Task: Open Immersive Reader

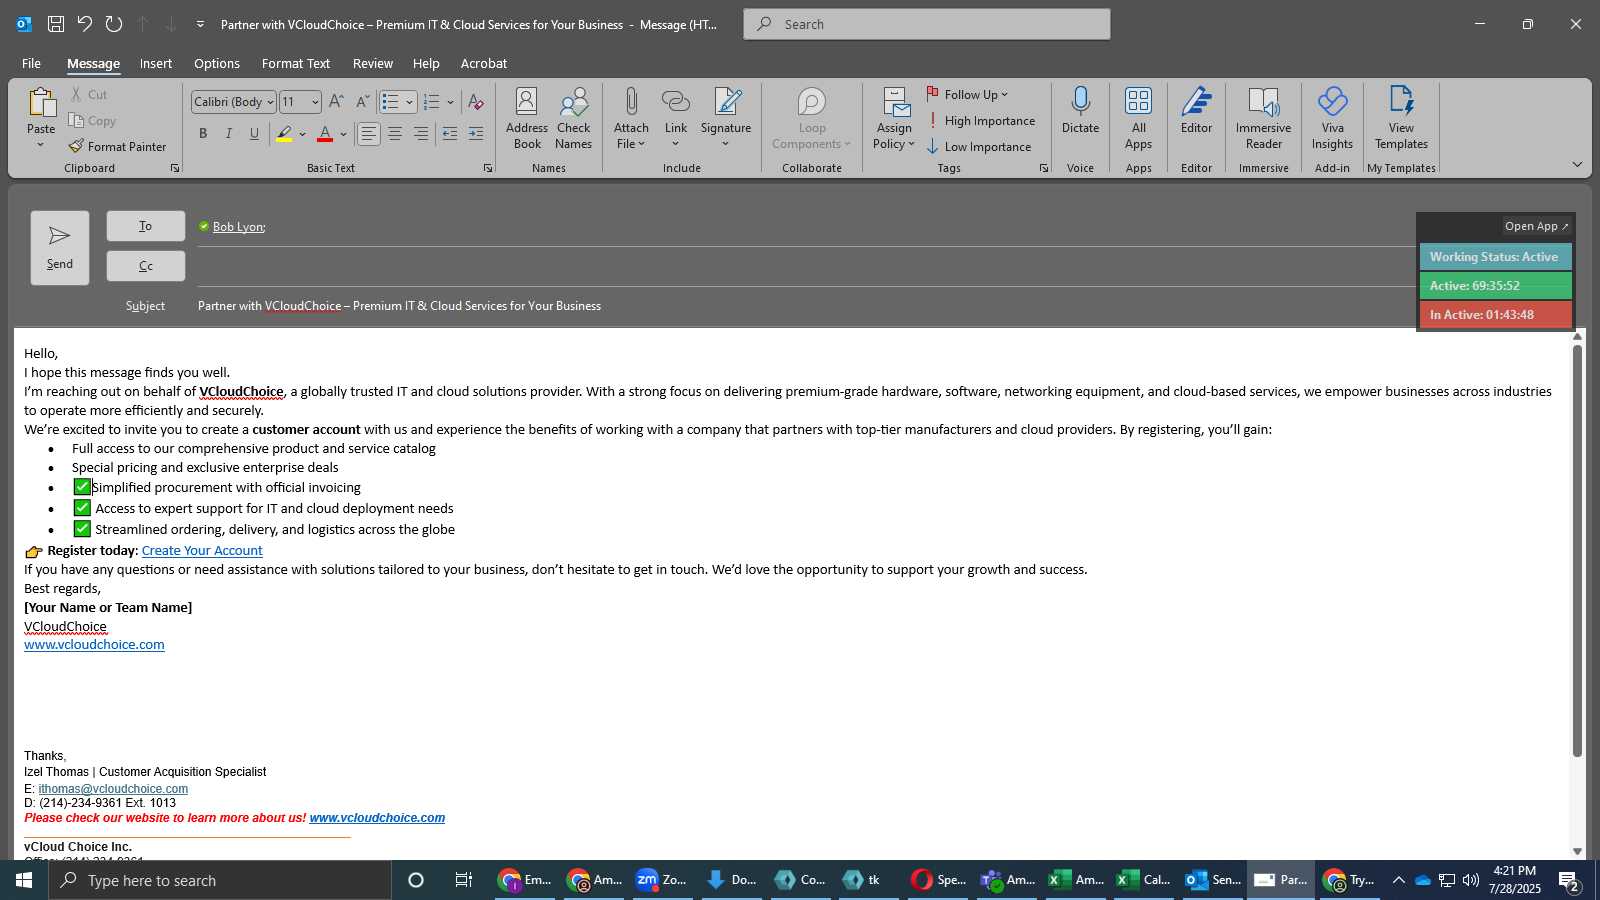Action: pos(1263,118)
